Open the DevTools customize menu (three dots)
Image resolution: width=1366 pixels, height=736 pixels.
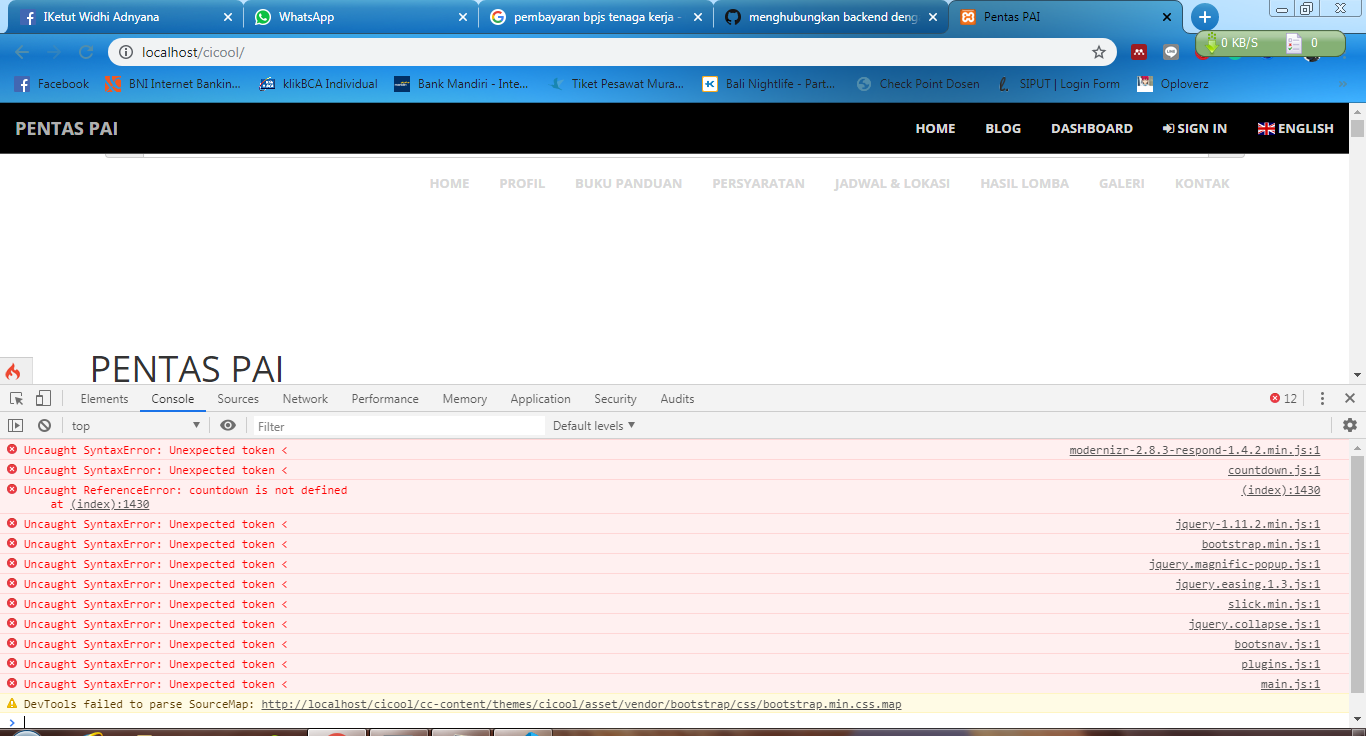coord(1322,398)
